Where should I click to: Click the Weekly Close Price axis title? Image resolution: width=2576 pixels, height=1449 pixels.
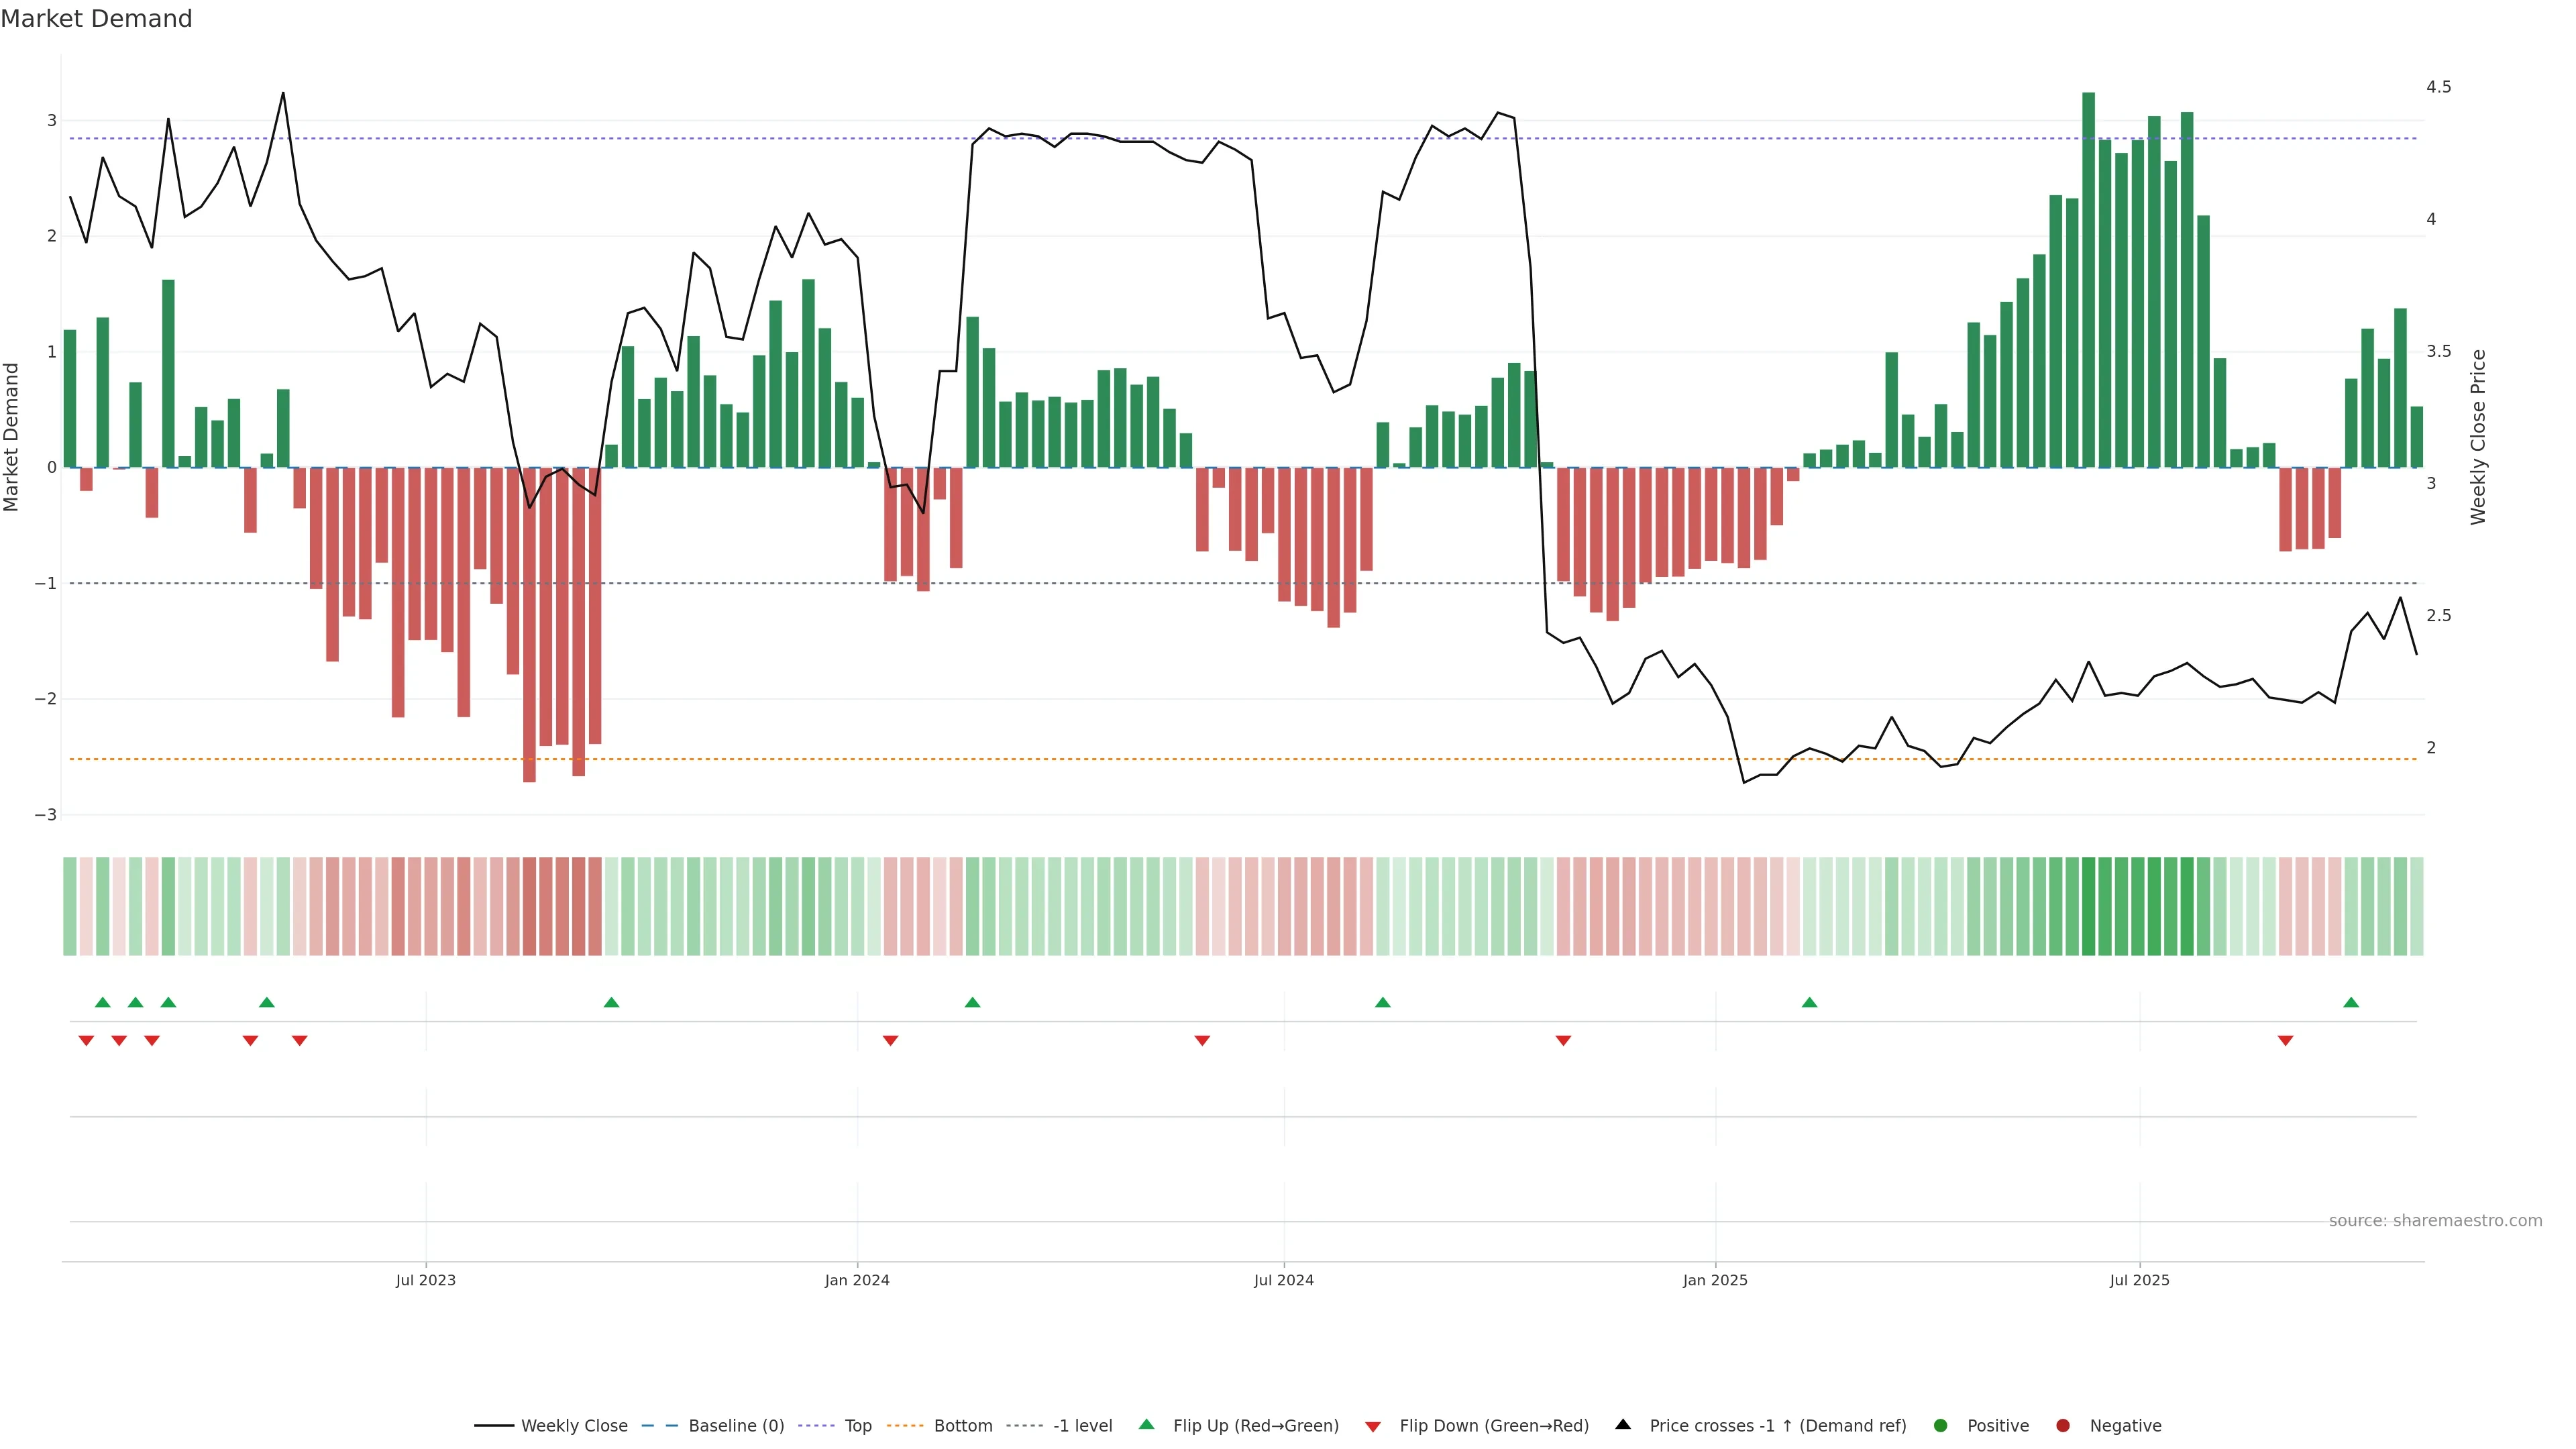(x=2478, y=437)
